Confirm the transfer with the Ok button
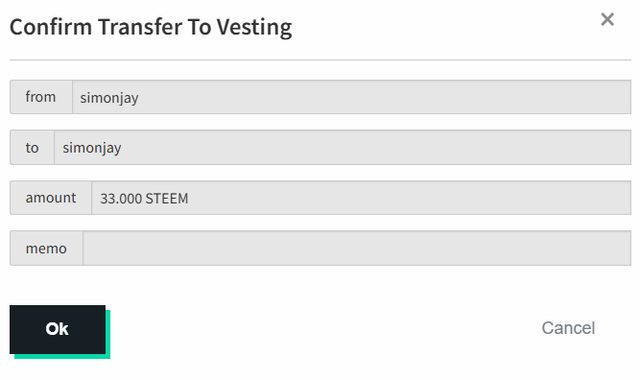640x380 pixels. tap(58, 329)
